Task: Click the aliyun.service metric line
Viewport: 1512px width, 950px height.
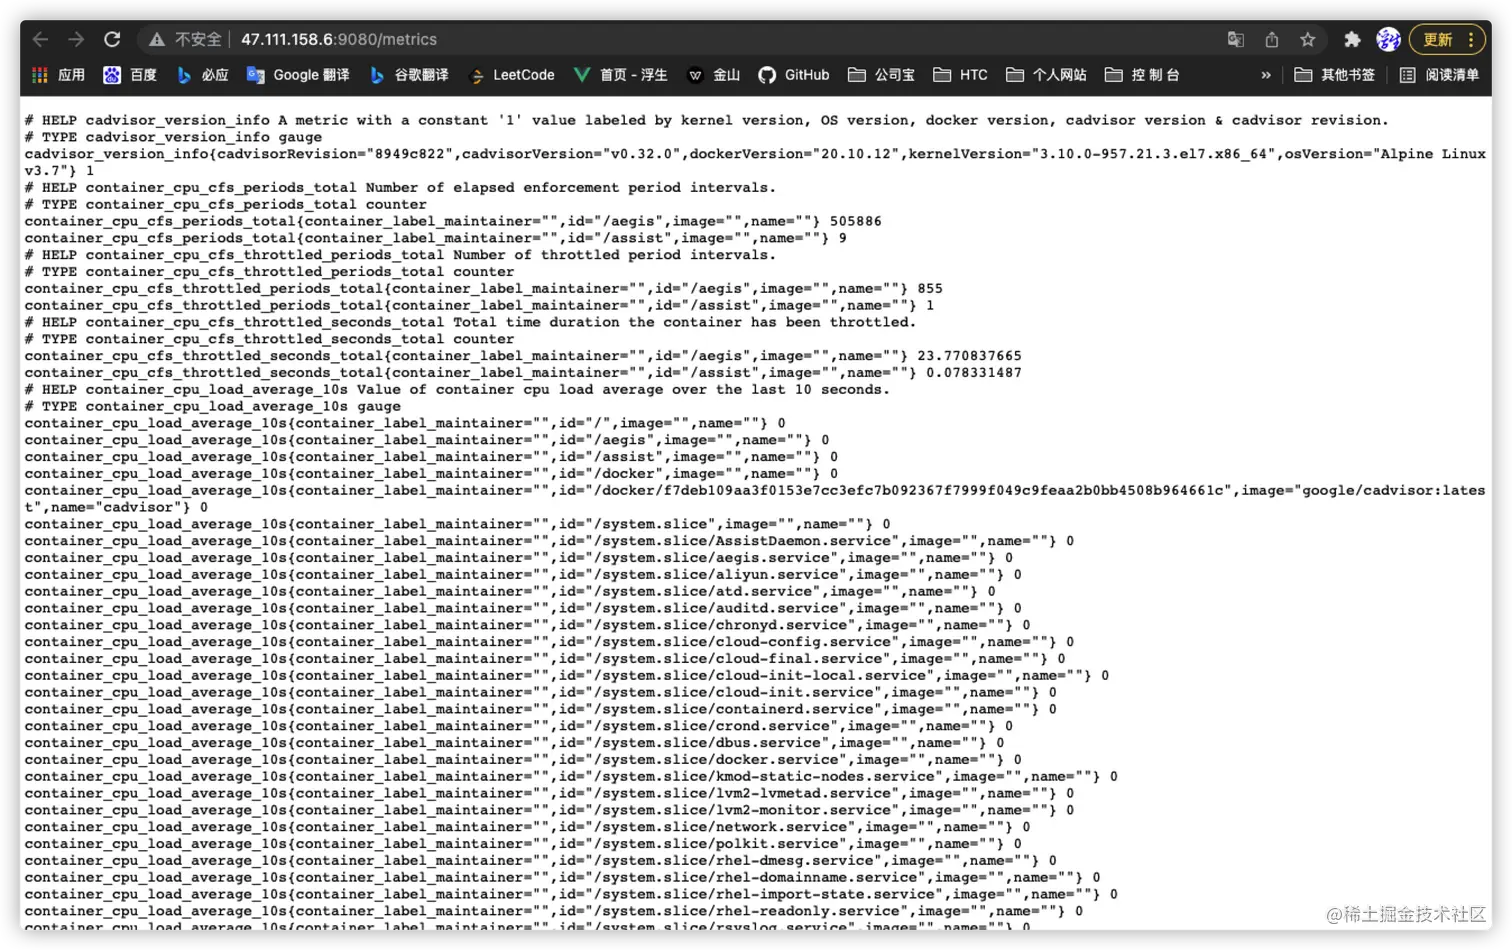Action: point(523,575)
